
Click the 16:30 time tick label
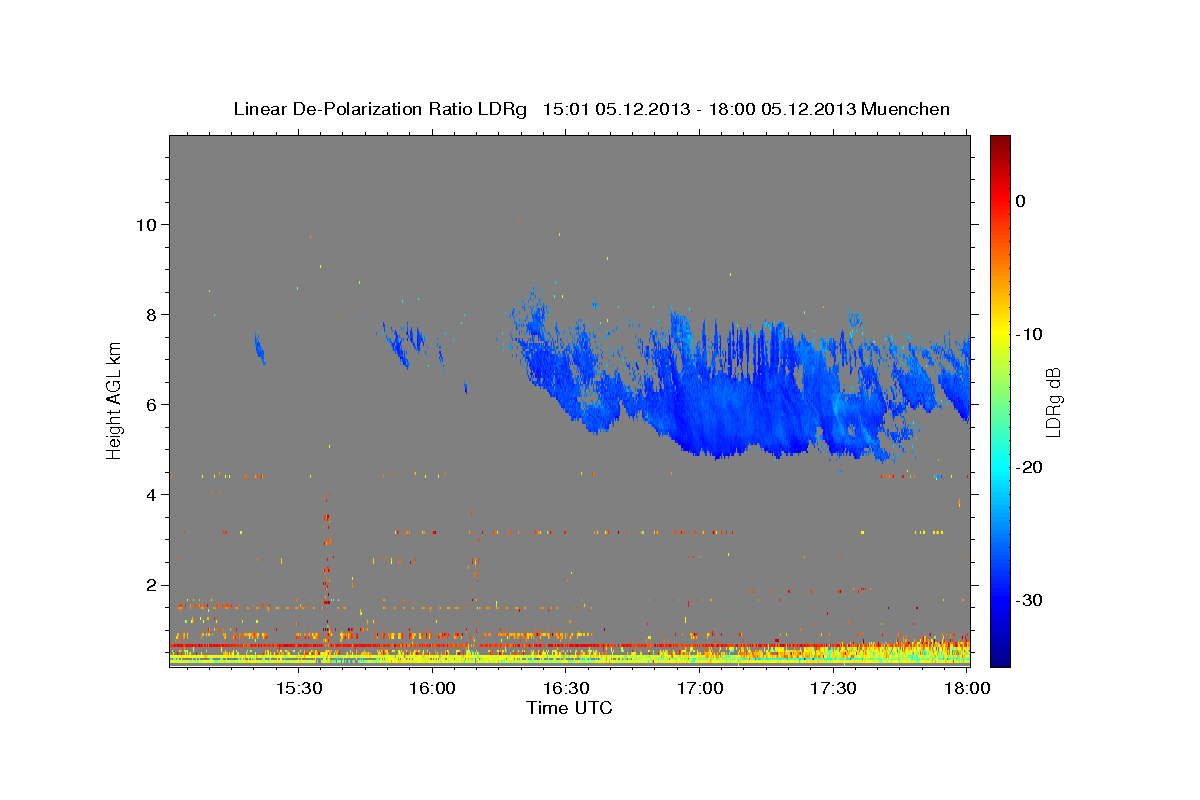click(x=567, y=689)
